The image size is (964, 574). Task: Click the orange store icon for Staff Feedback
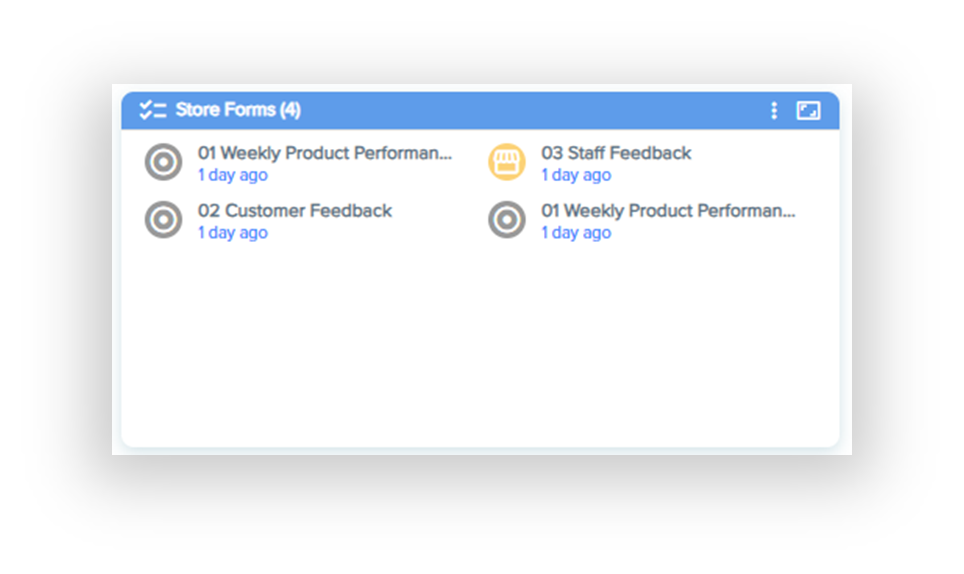pyautogui.click(x=507, y=162)
